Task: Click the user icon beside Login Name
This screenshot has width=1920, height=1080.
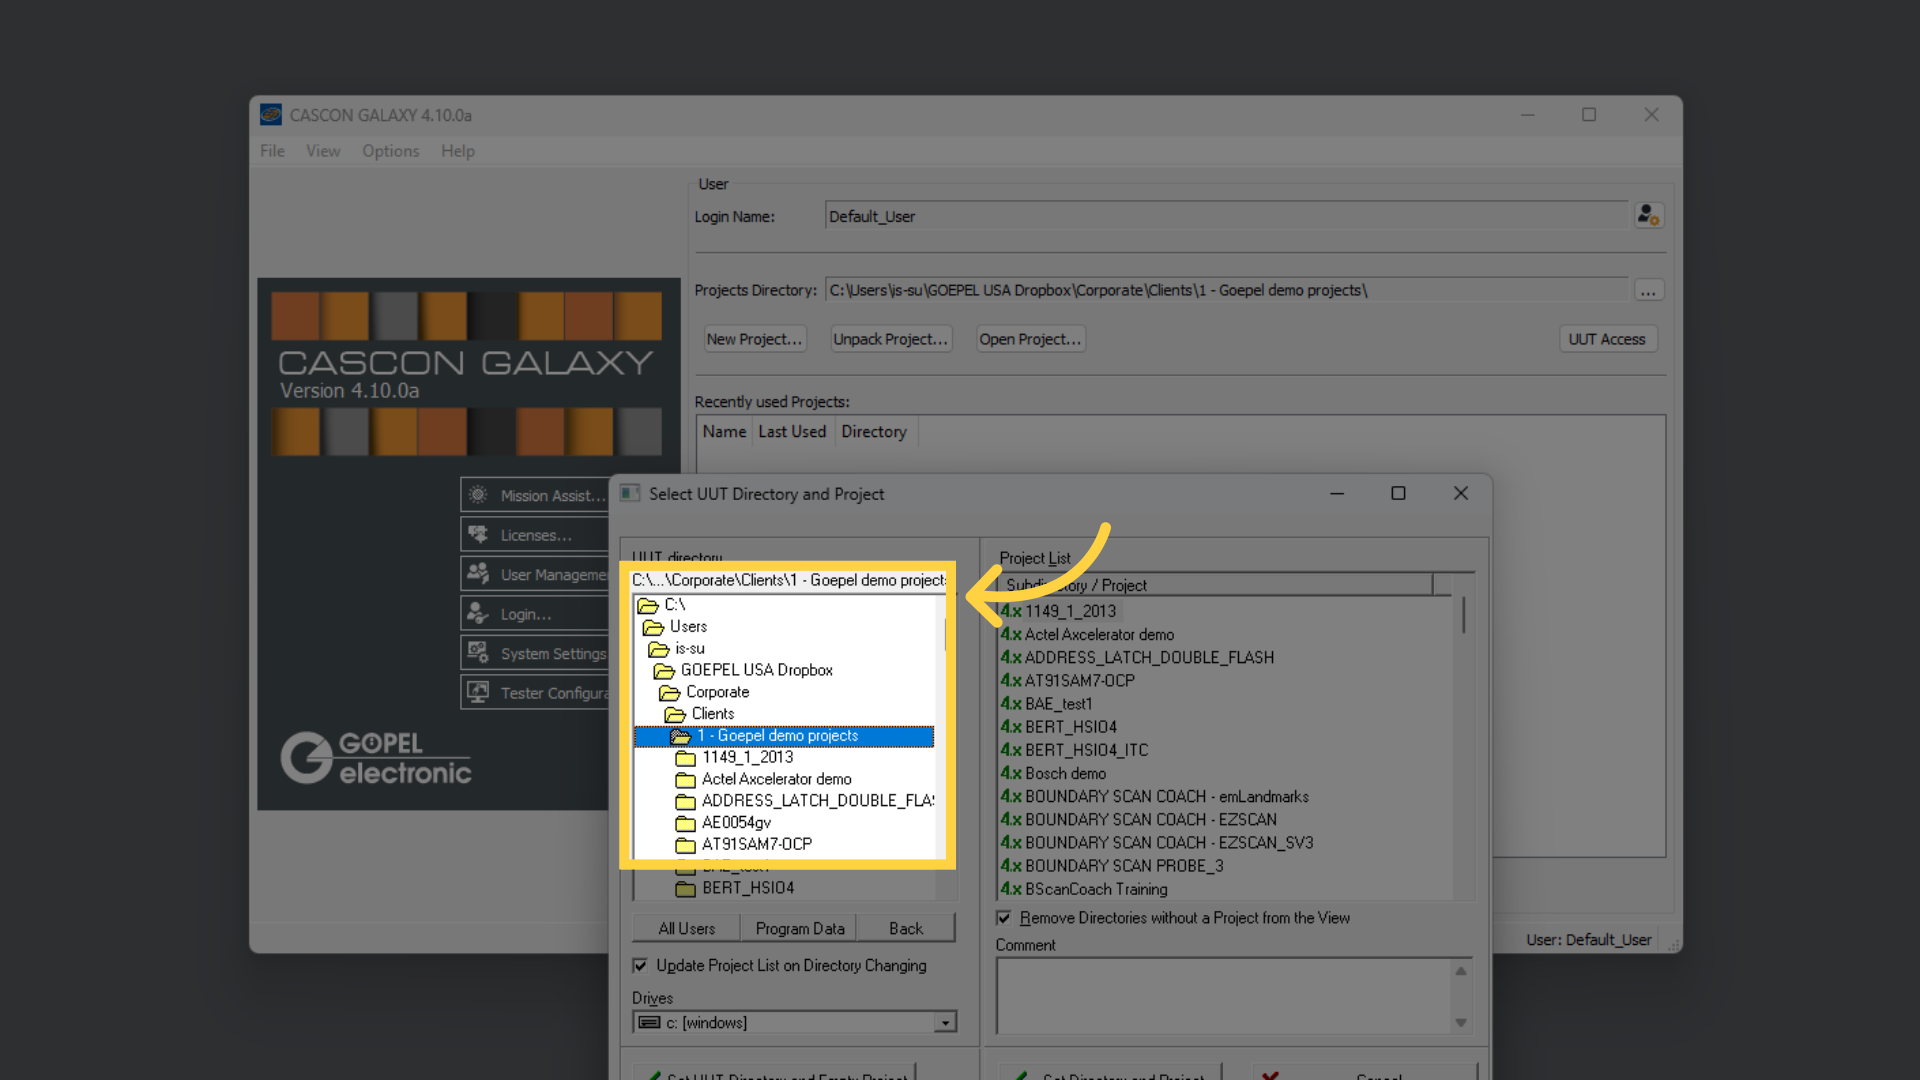Action: click(1648, 215)
